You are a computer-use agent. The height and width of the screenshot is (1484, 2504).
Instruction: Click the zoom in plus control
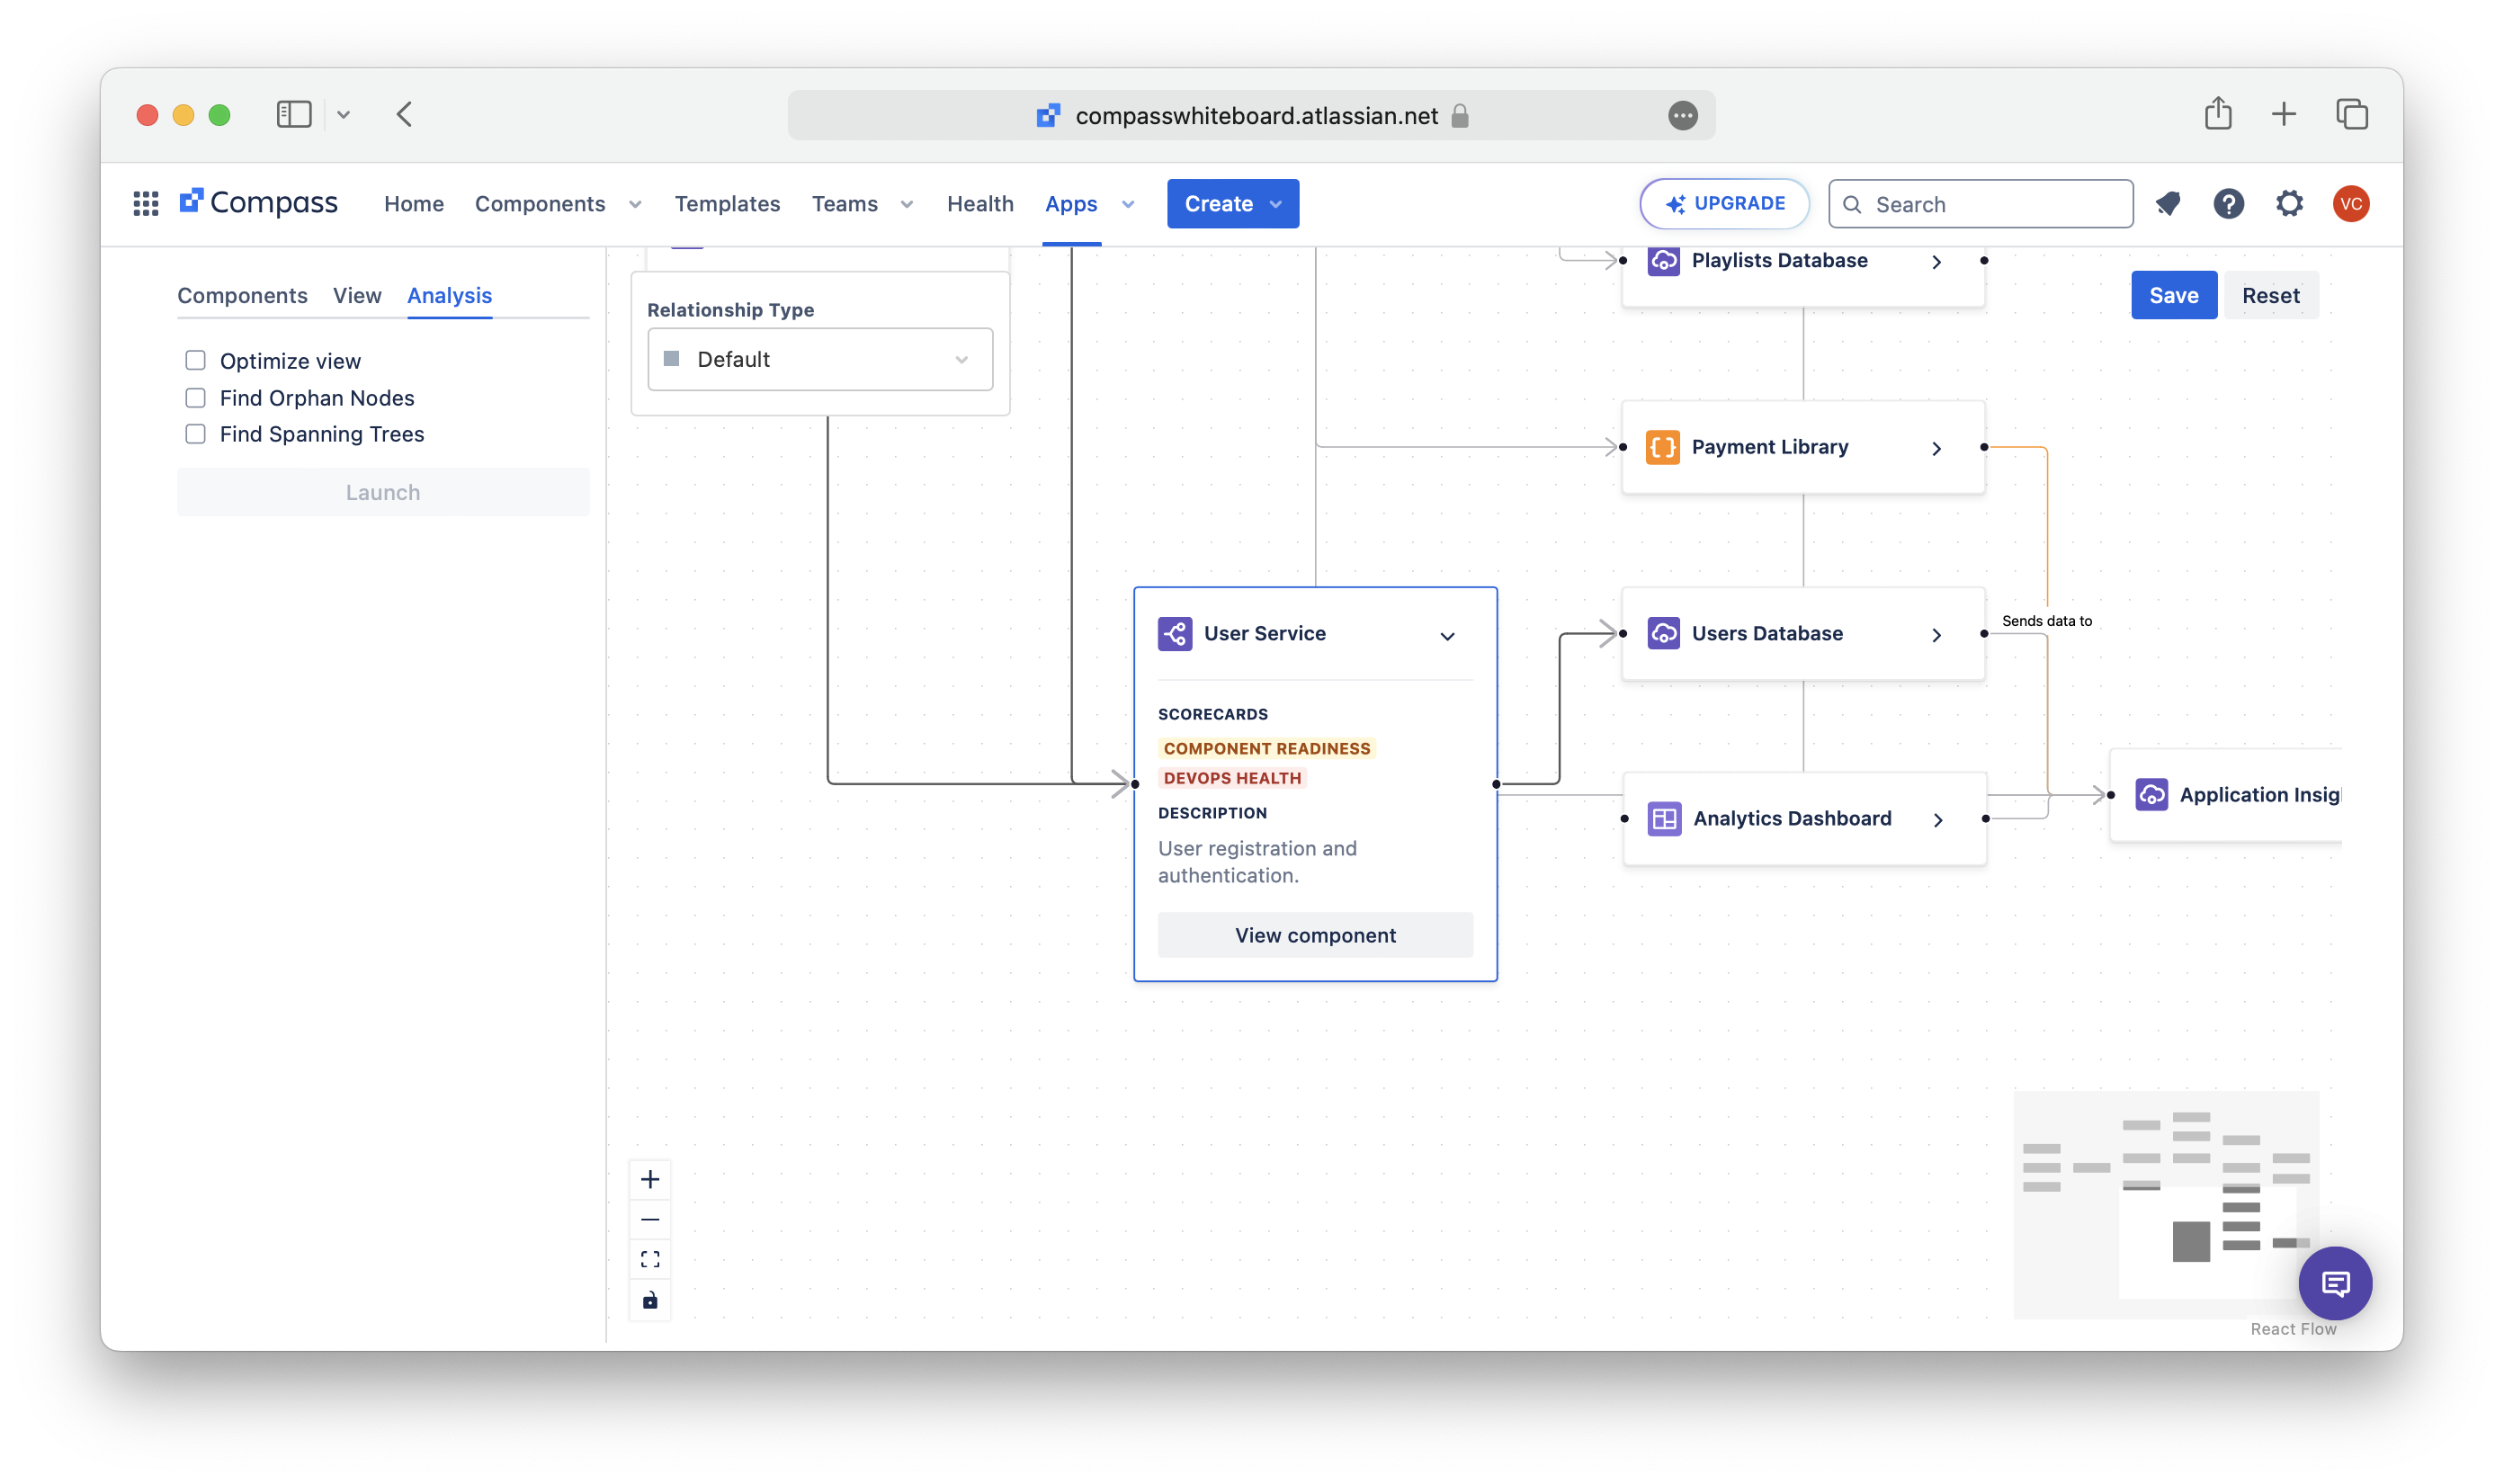pos(650,1180)
